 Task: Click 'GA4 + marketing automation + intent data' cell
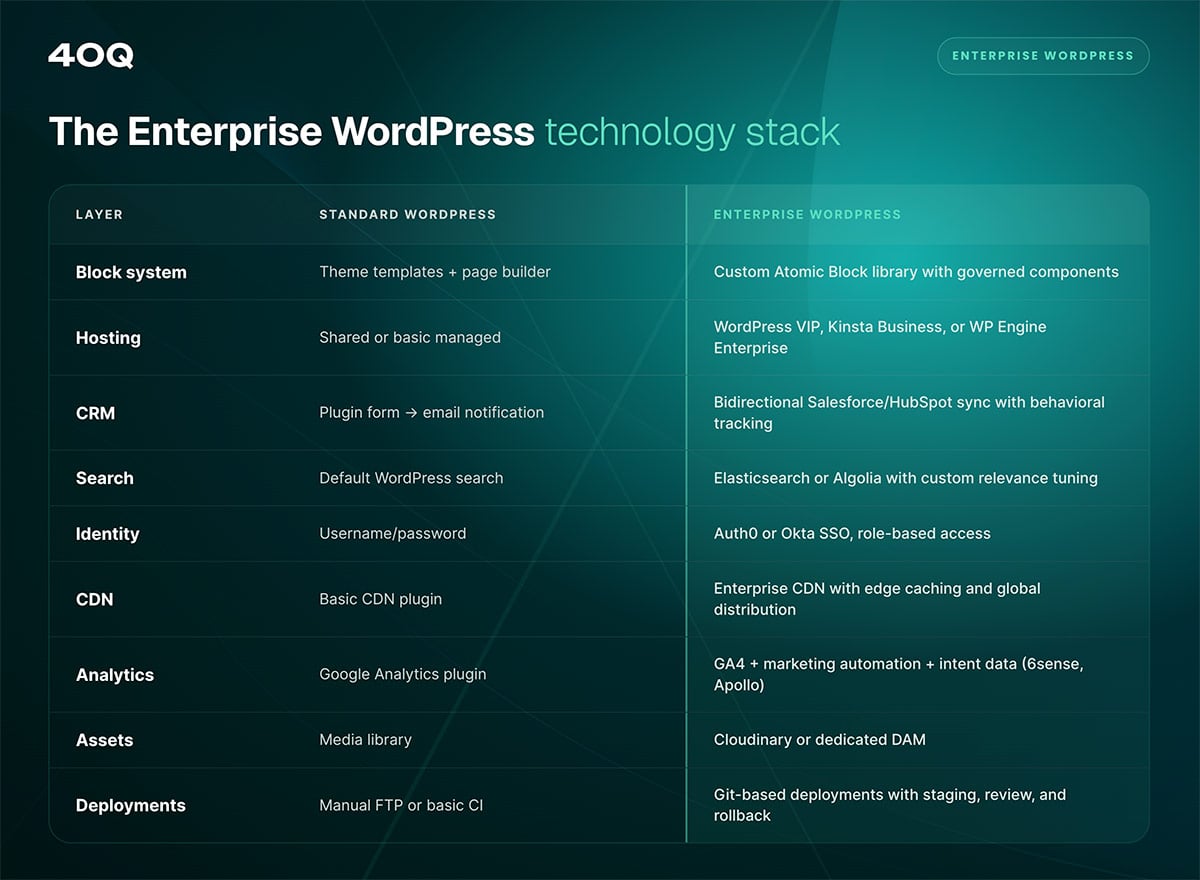(x=898, y=675)
